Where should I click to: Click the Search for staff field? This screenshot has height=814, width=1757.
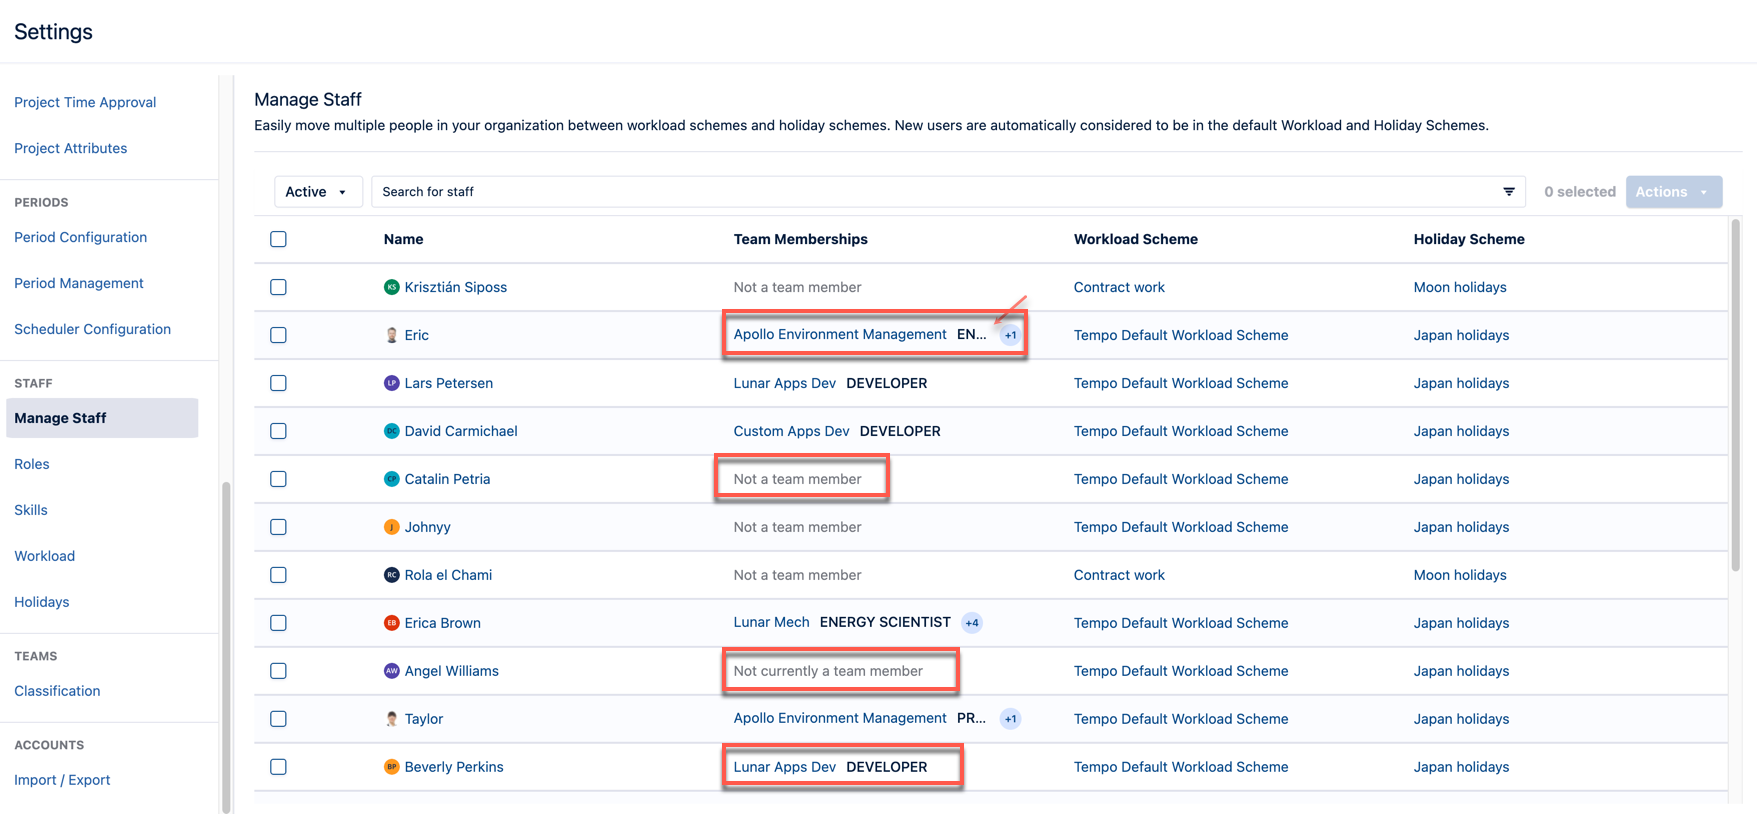click(x=930, y=191)
